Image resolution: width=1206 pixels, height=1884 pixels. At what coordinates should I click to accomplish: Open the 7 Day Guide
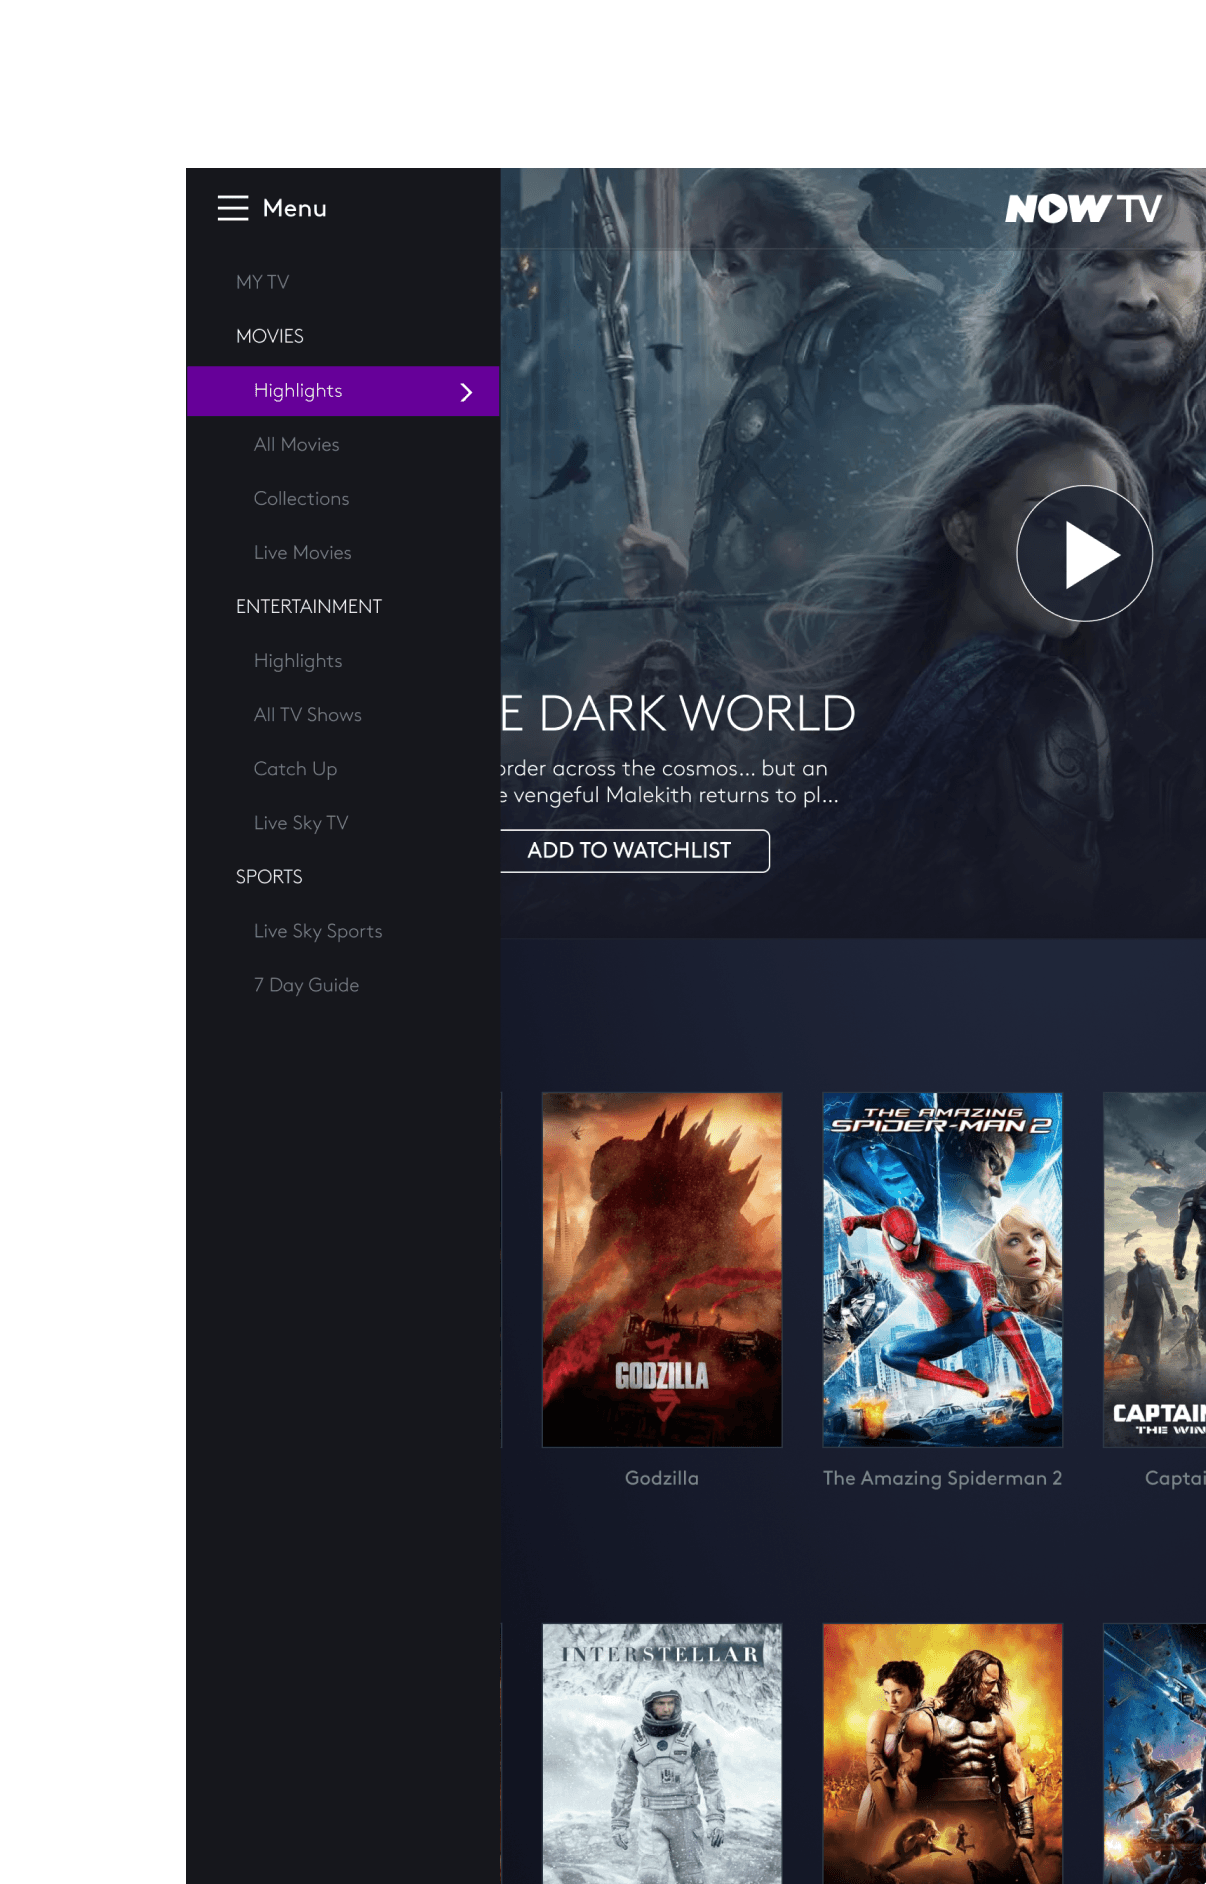[306, 985]
